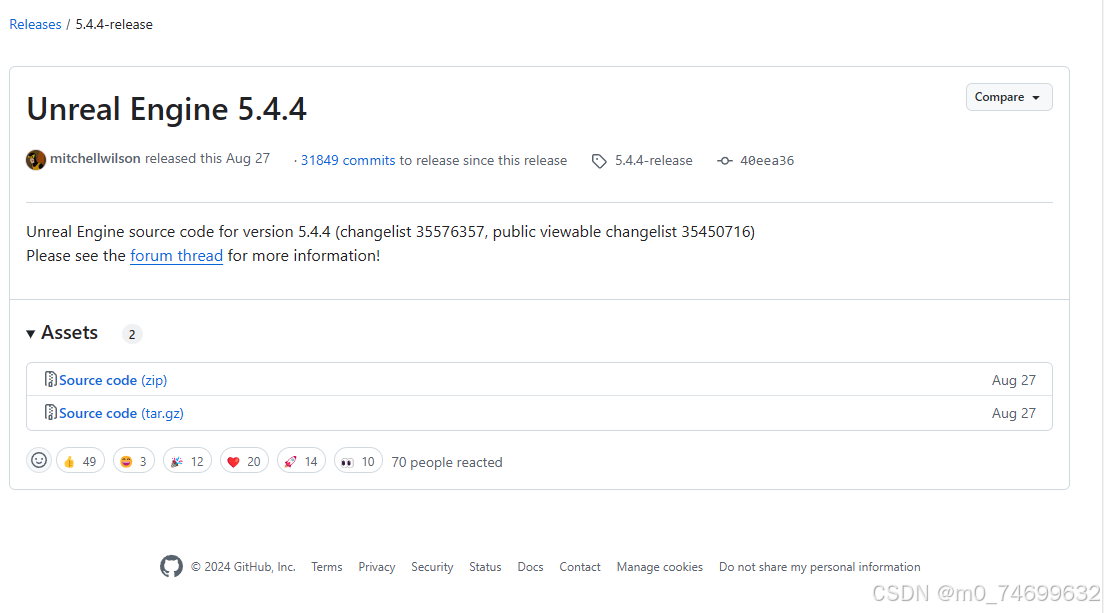
Task: Open the Status footer link
Action: [485, 567]
